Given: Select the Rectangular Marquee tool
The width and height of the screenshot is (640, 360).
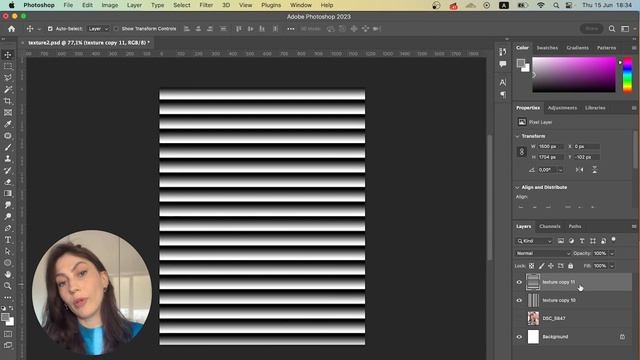Looking at the screenshot, I should (8, 66).
